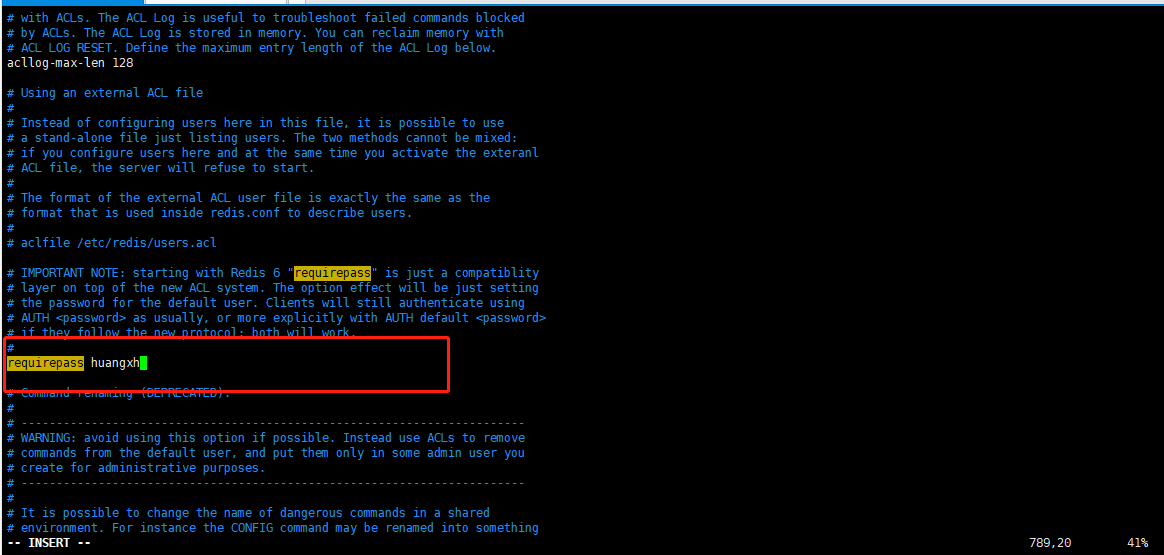Click "It is possible to change the name" line
The width and height of the screenshot is (1164, 555).
tap(248, 513)
